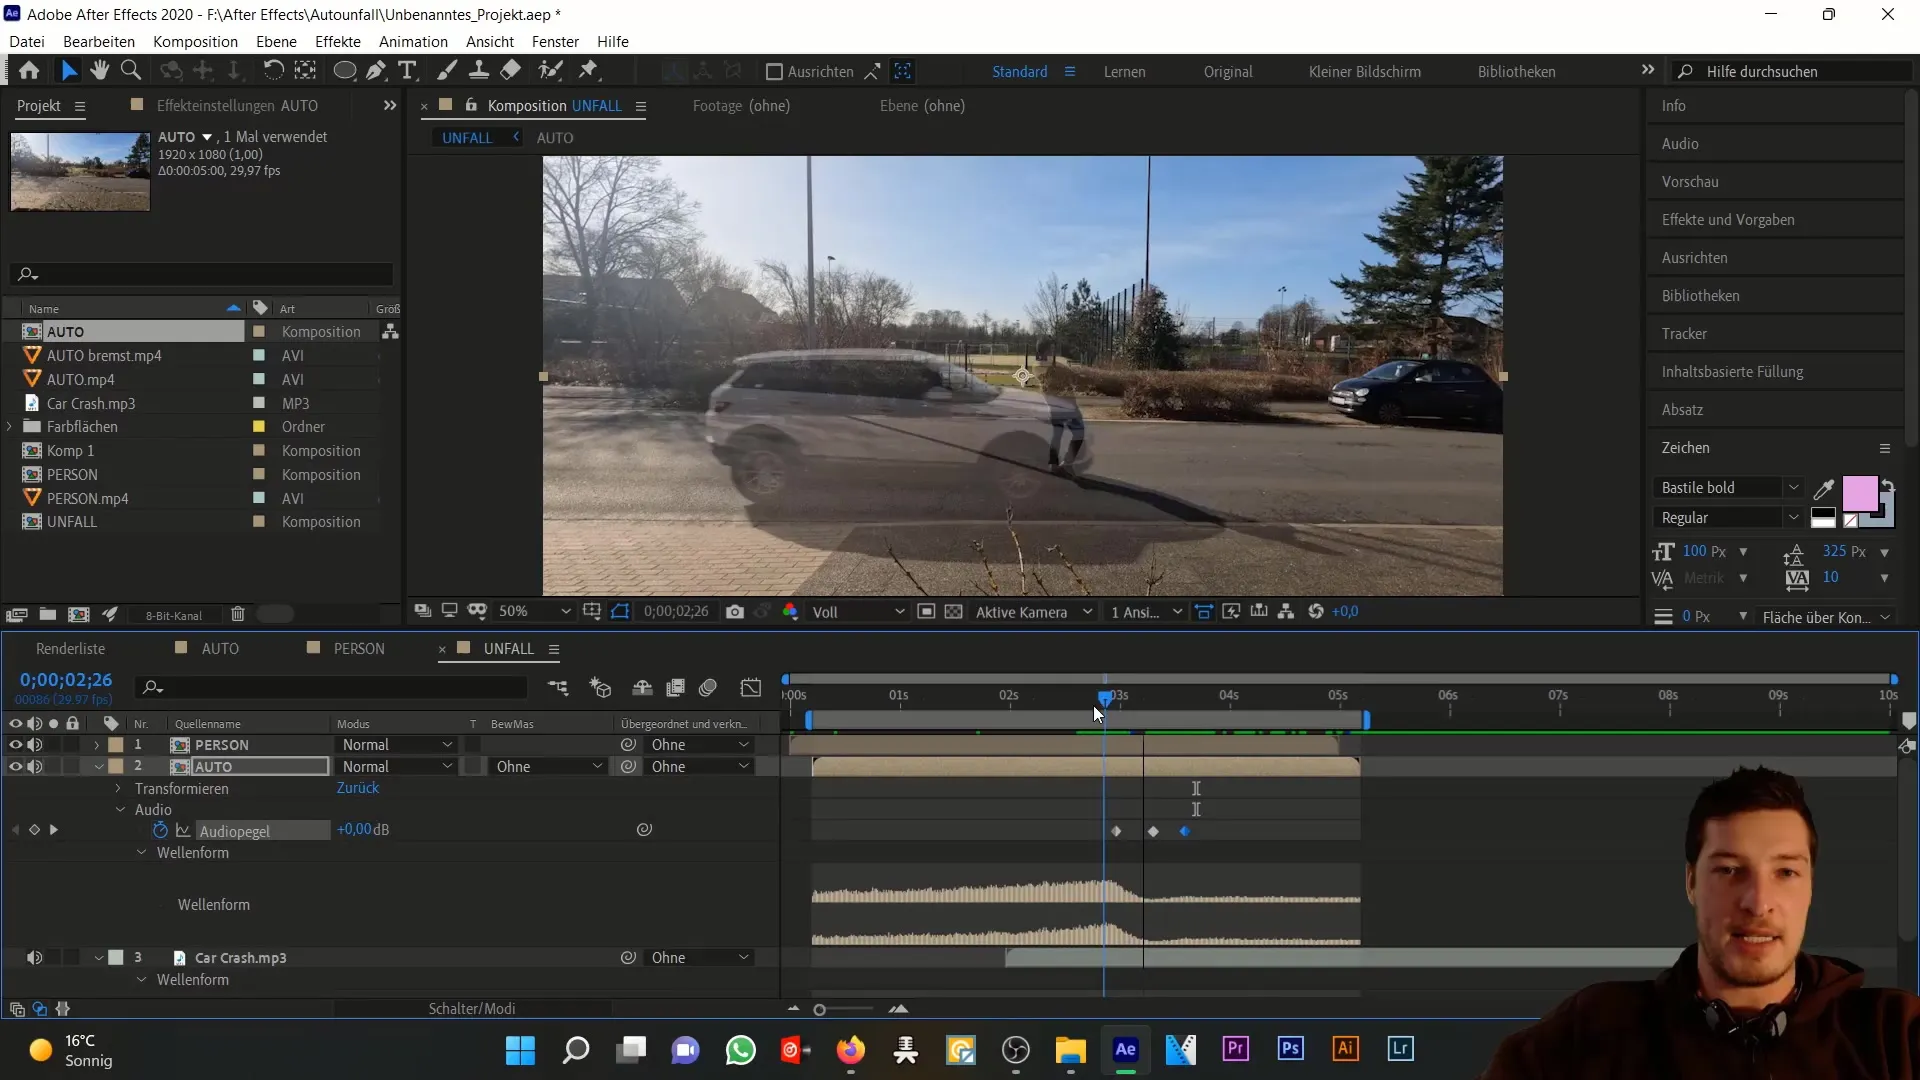Collapse the AUTO layer properties

tap(99, 767)
